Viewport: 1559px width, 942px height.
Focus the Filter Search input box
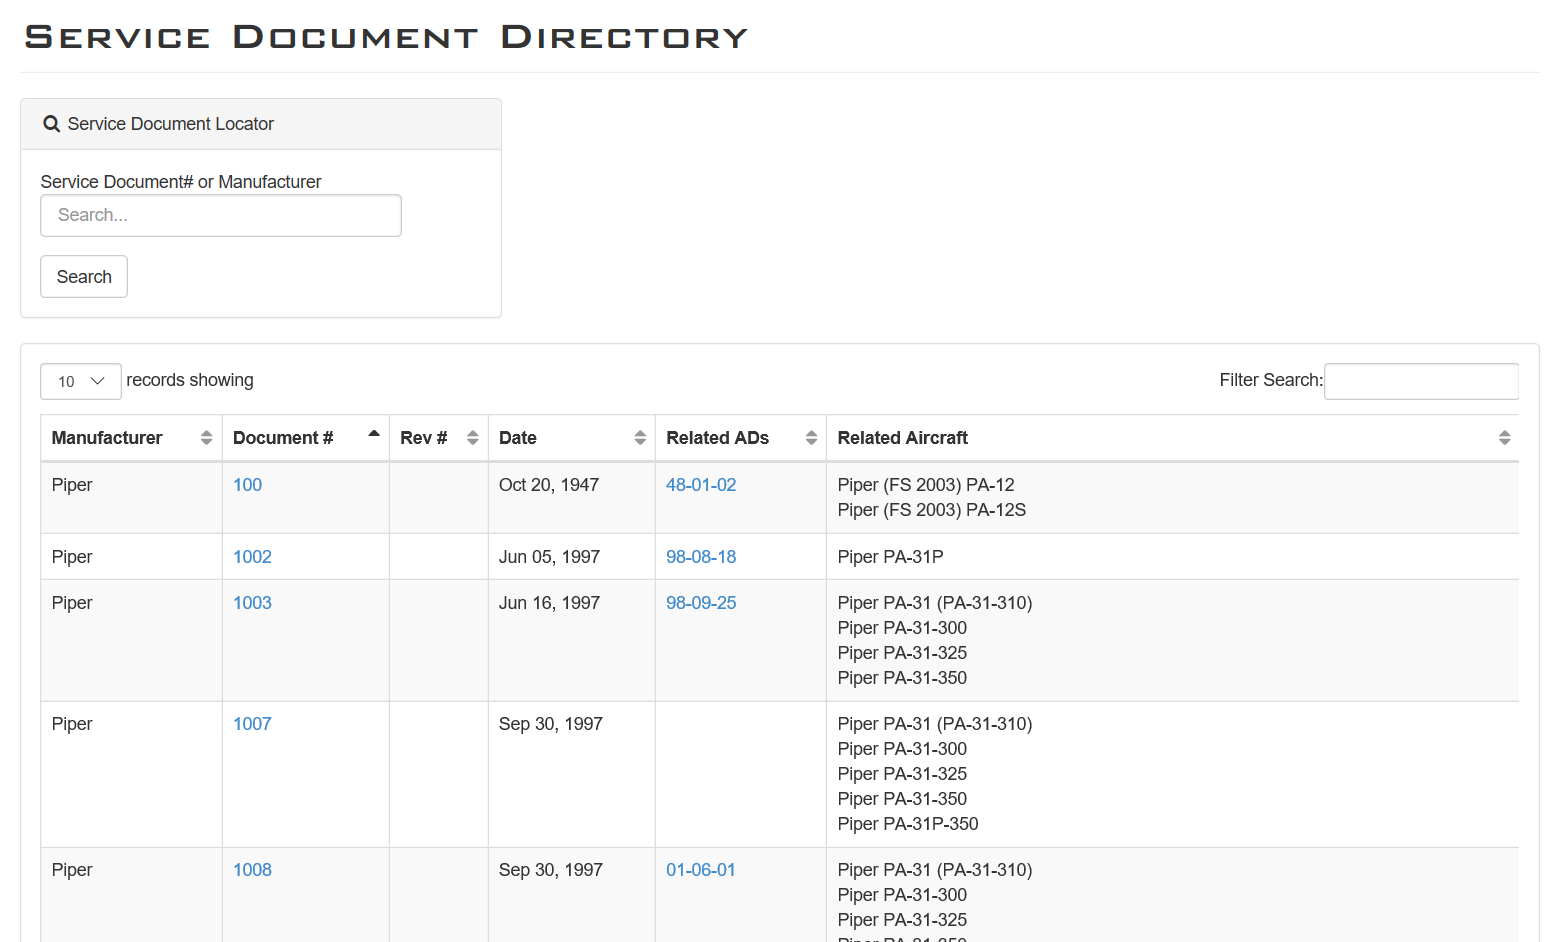(x=1421, y=381)
